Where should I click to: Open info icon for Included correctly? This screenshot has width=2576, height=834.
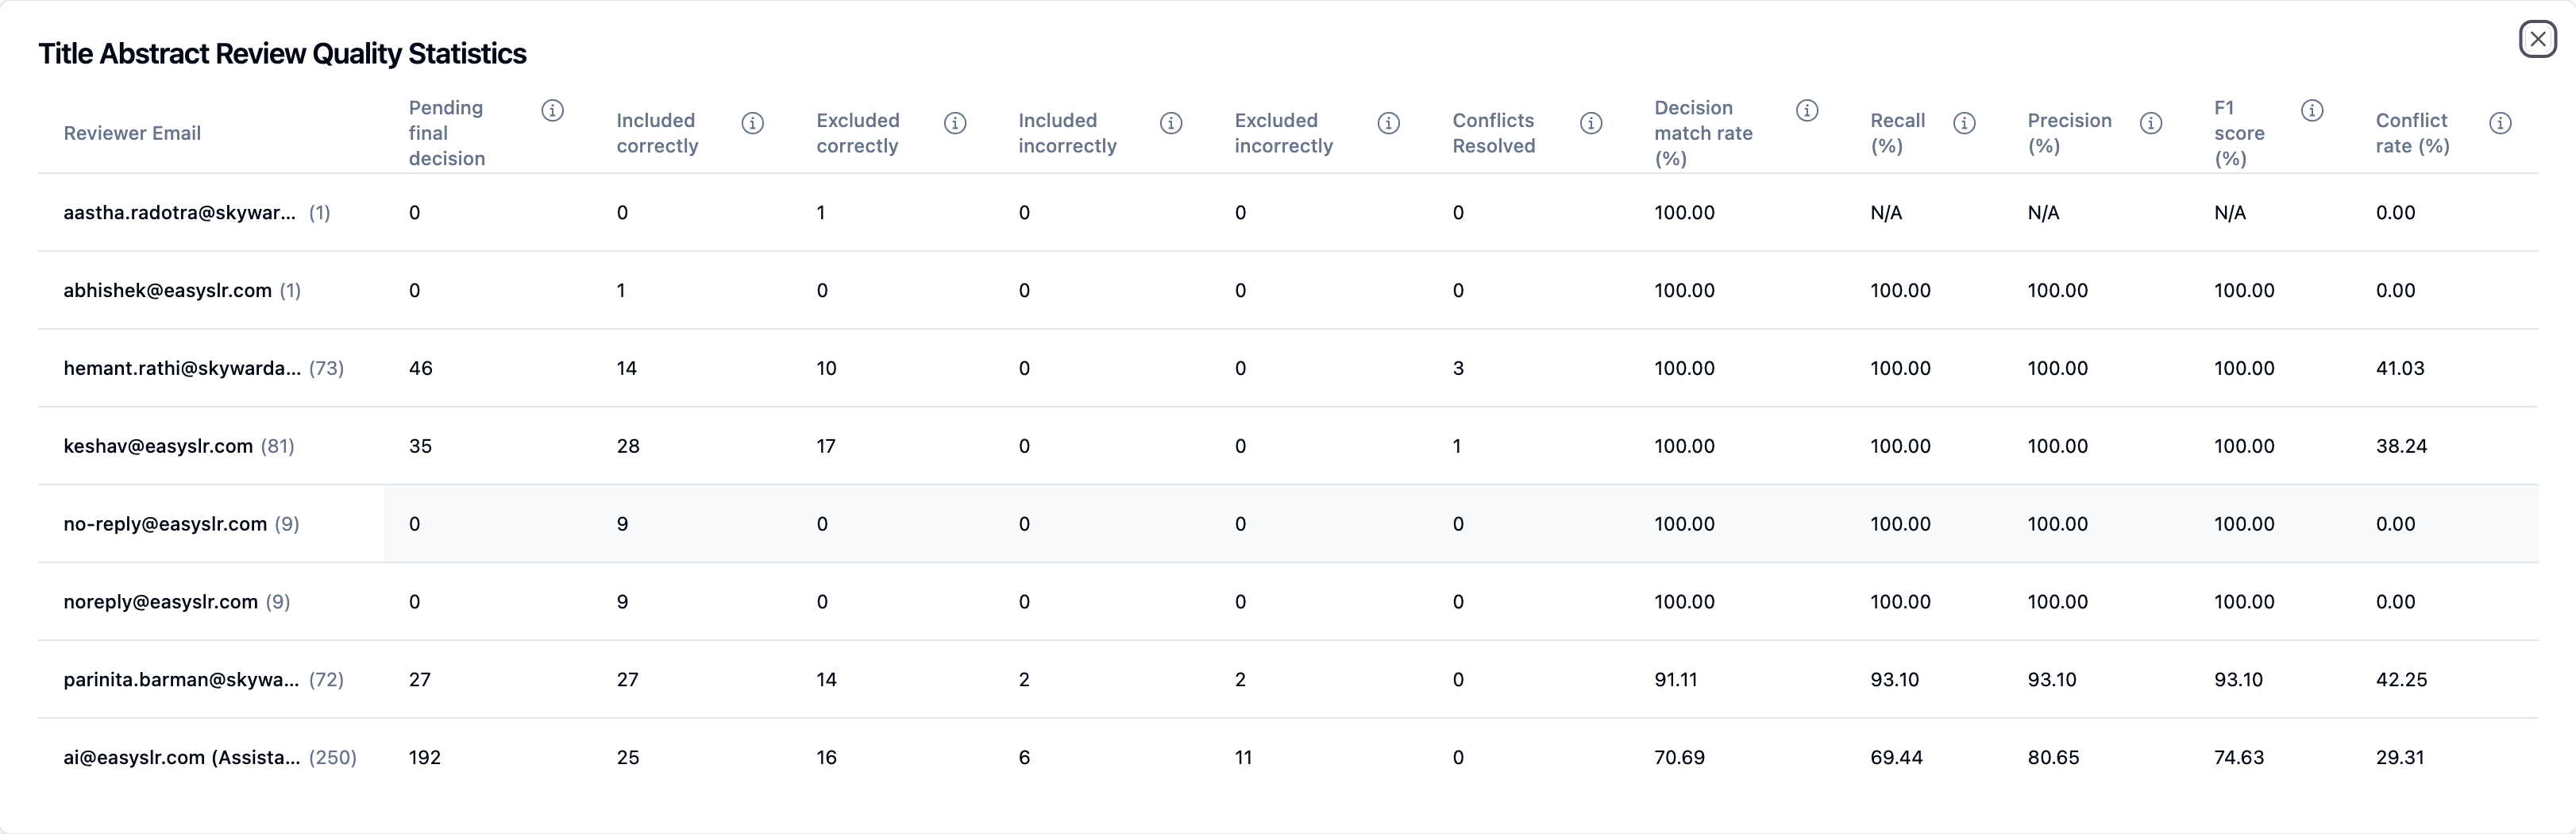(753, 123)
